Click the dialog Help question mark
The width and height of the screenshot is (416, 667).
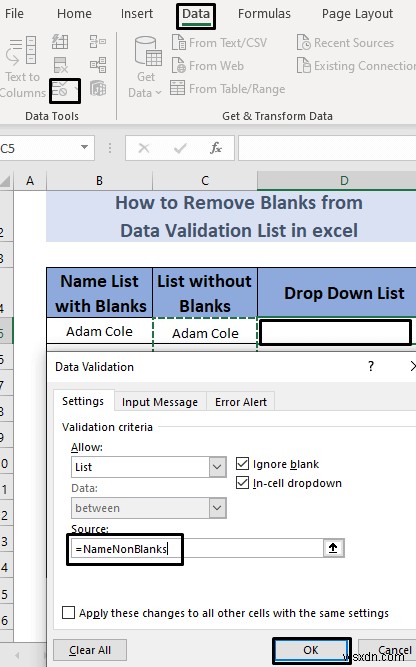[371, 366]
